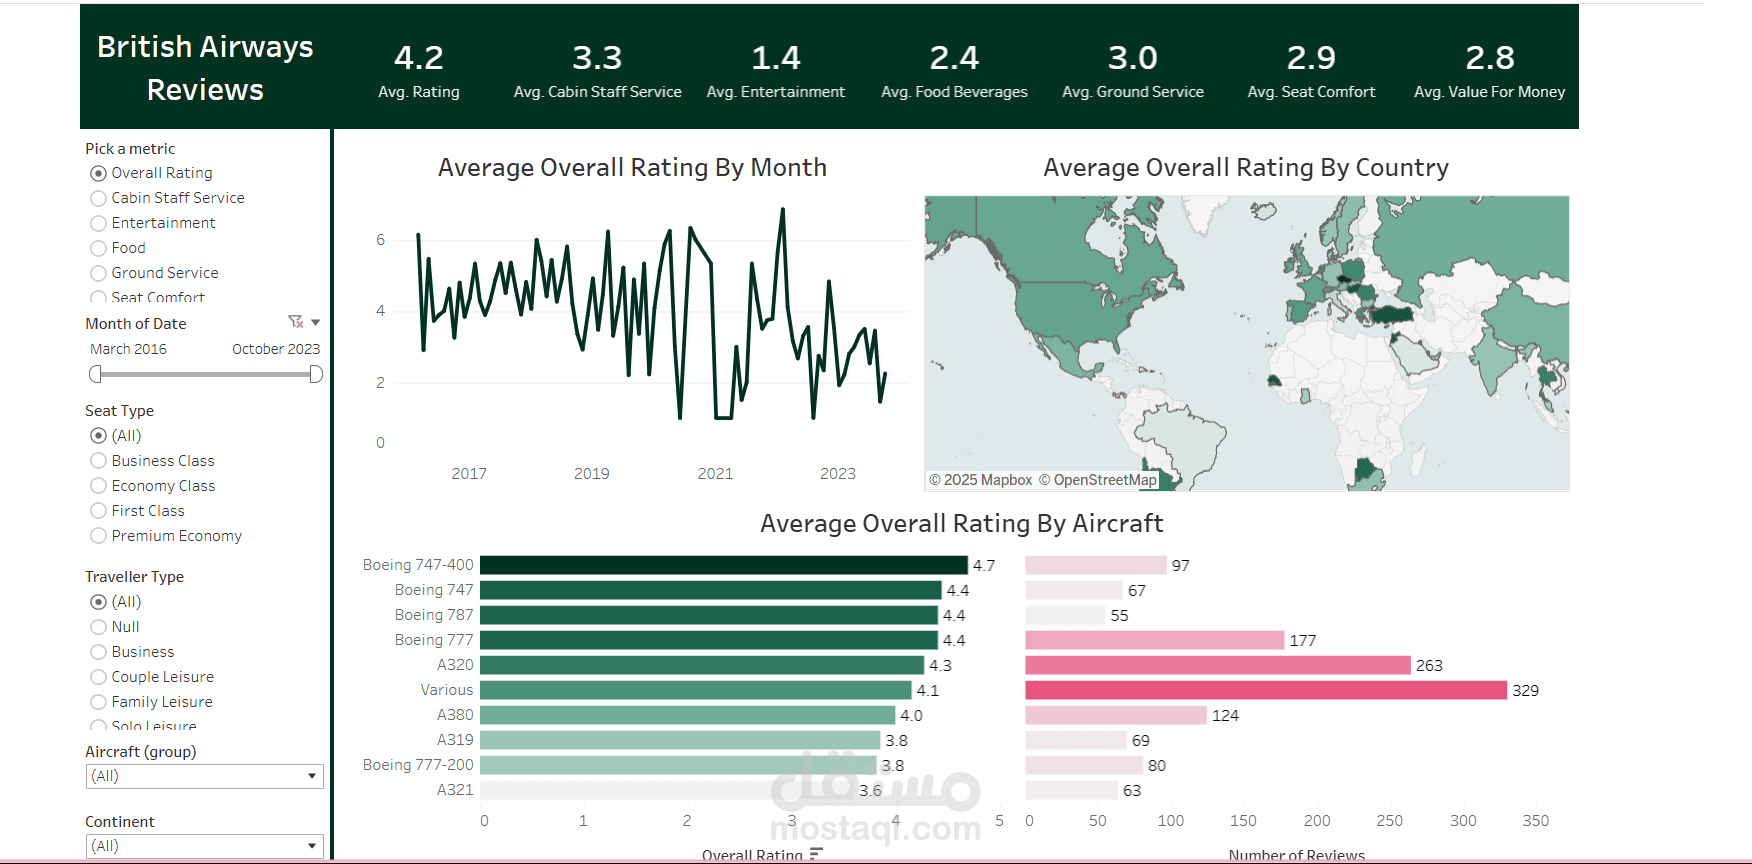This screenshot has height=864, width=1752.
Task: Click the 2.9 Avg. Seat Comfort value
Action: point(1311,58)
